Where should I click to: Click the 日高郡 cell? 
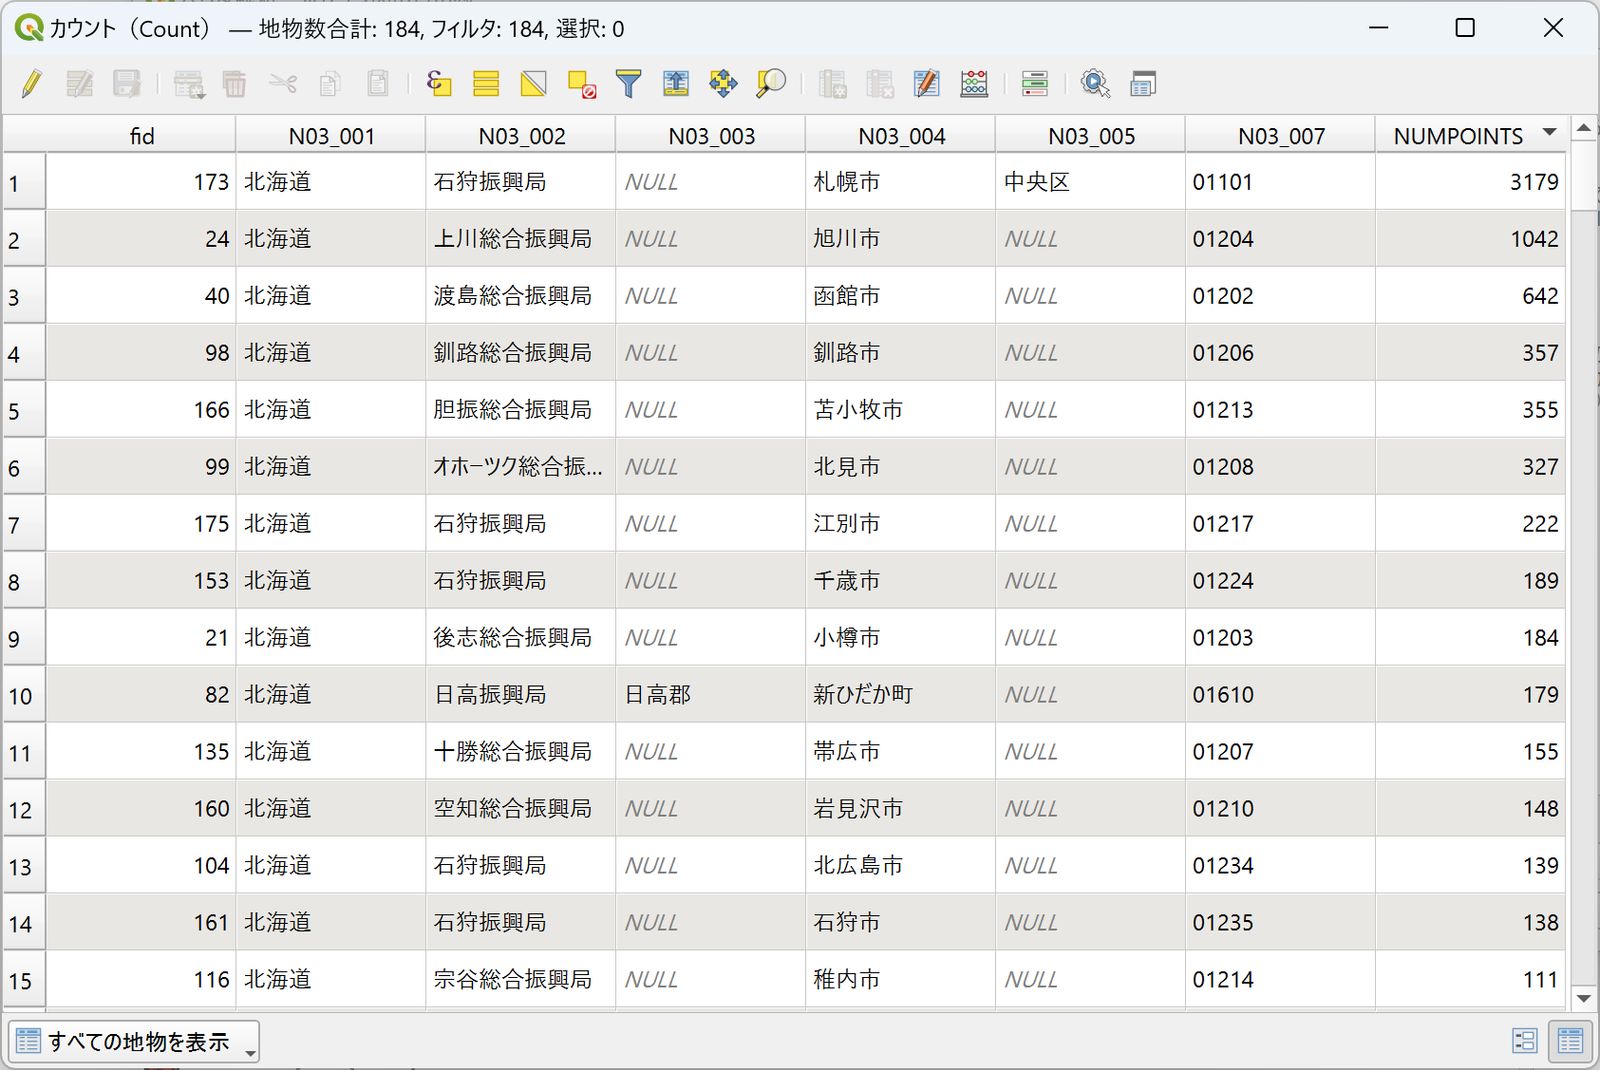[x=710, y=695]
